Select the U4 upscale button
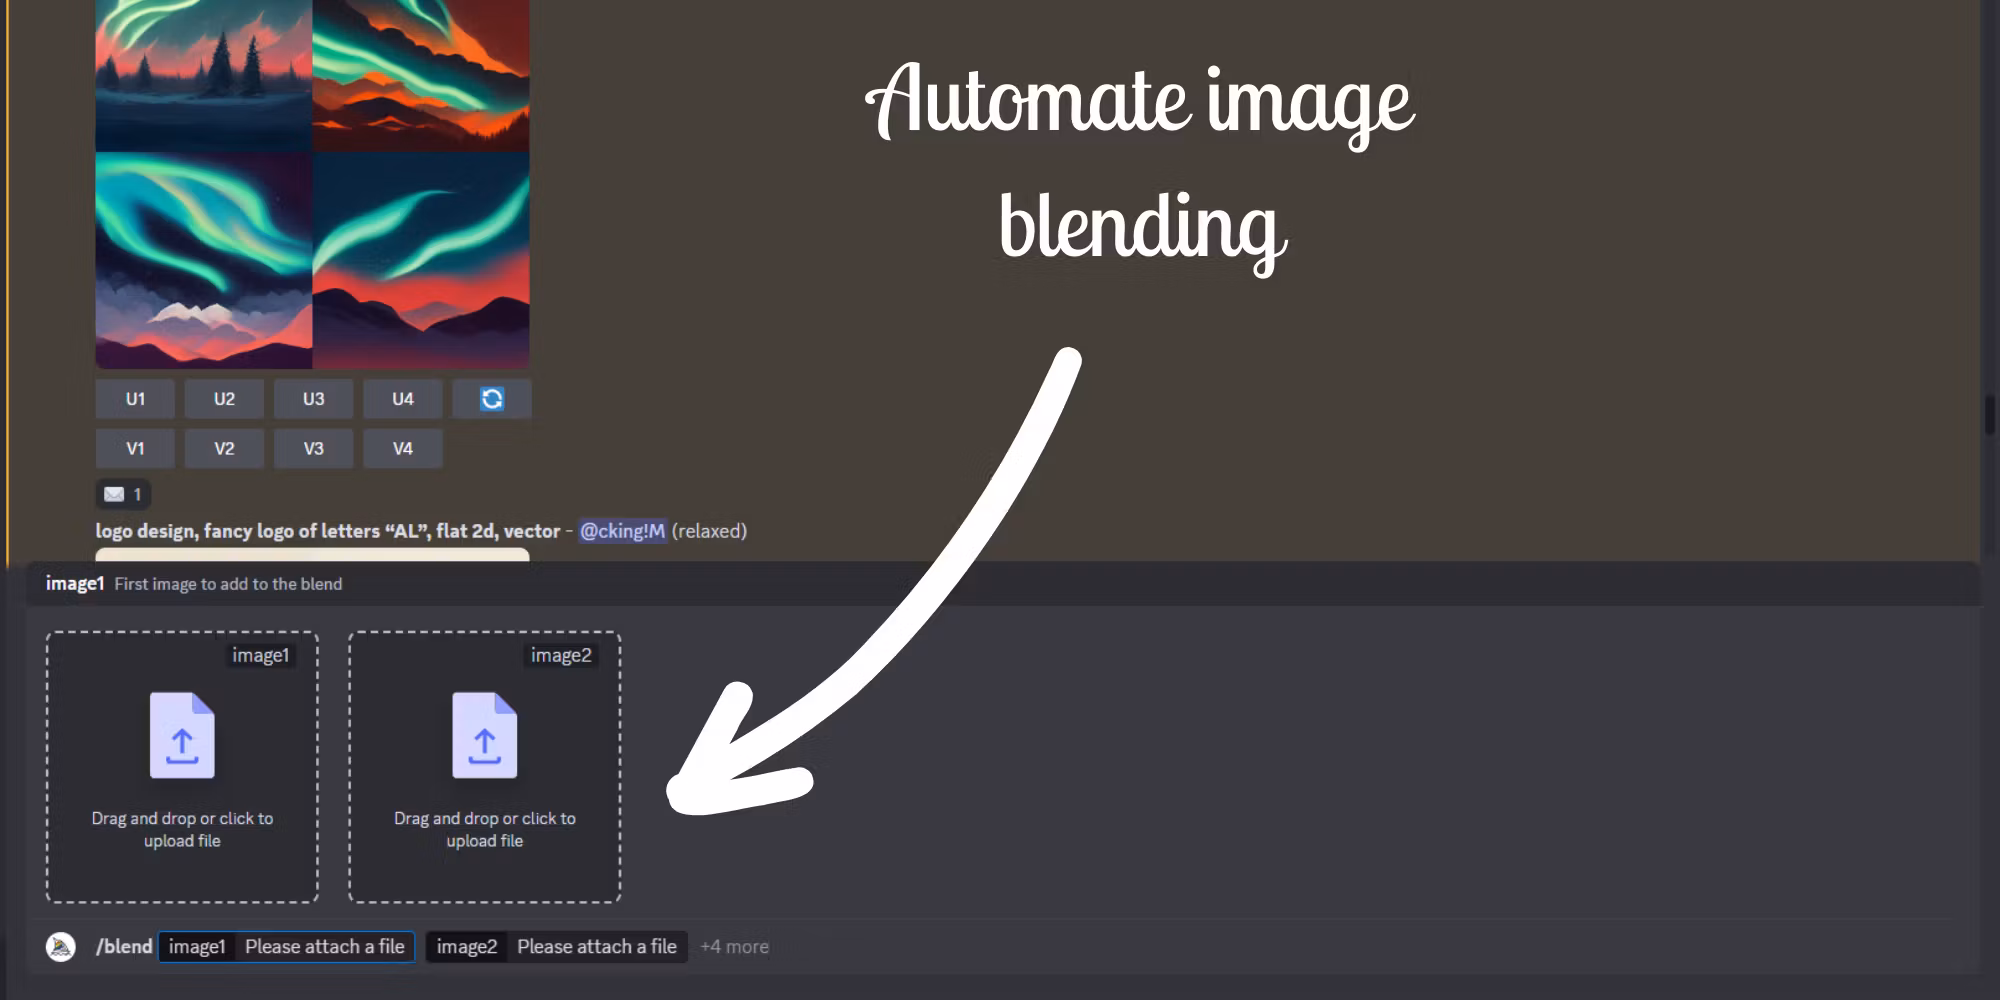 click(x=402, y=399)
